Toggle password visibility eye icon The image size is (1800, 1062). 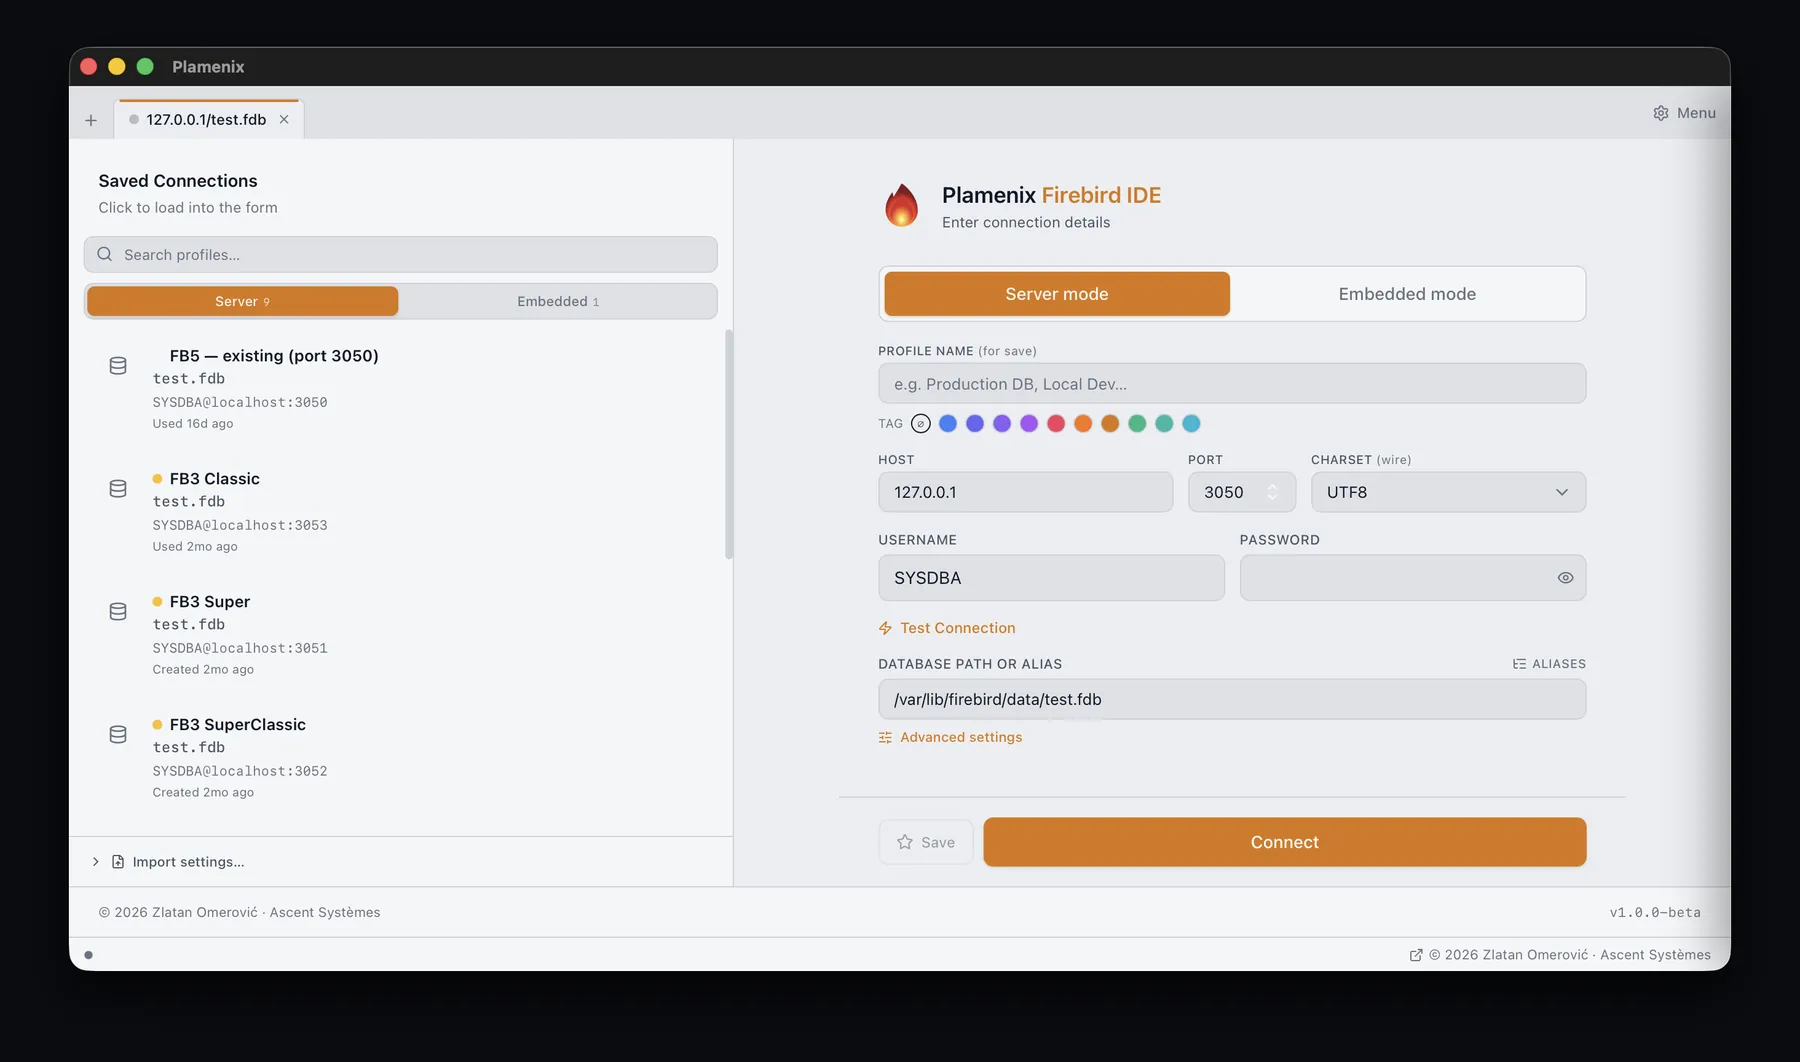(x=1565, y=578)
